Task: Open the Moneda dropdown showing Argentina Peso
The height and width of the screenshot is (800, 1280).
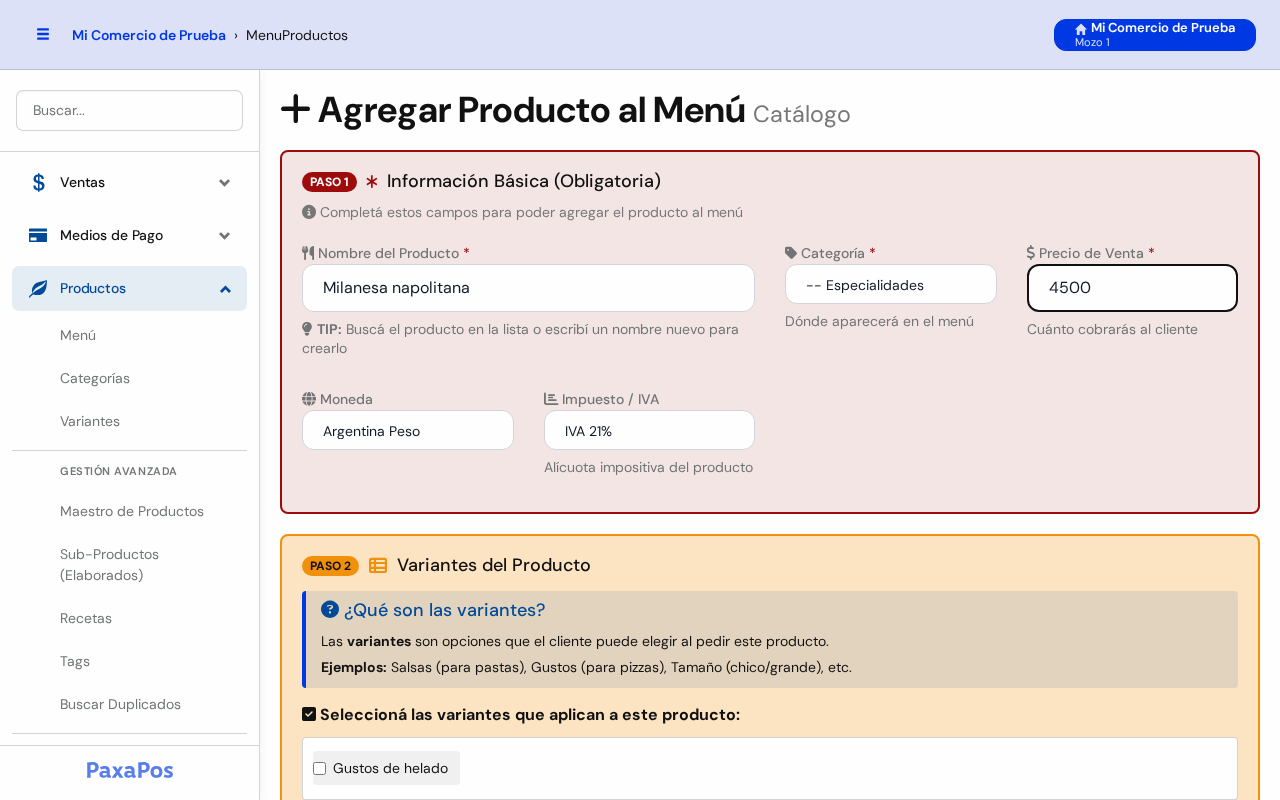Action: pos(408,430)
